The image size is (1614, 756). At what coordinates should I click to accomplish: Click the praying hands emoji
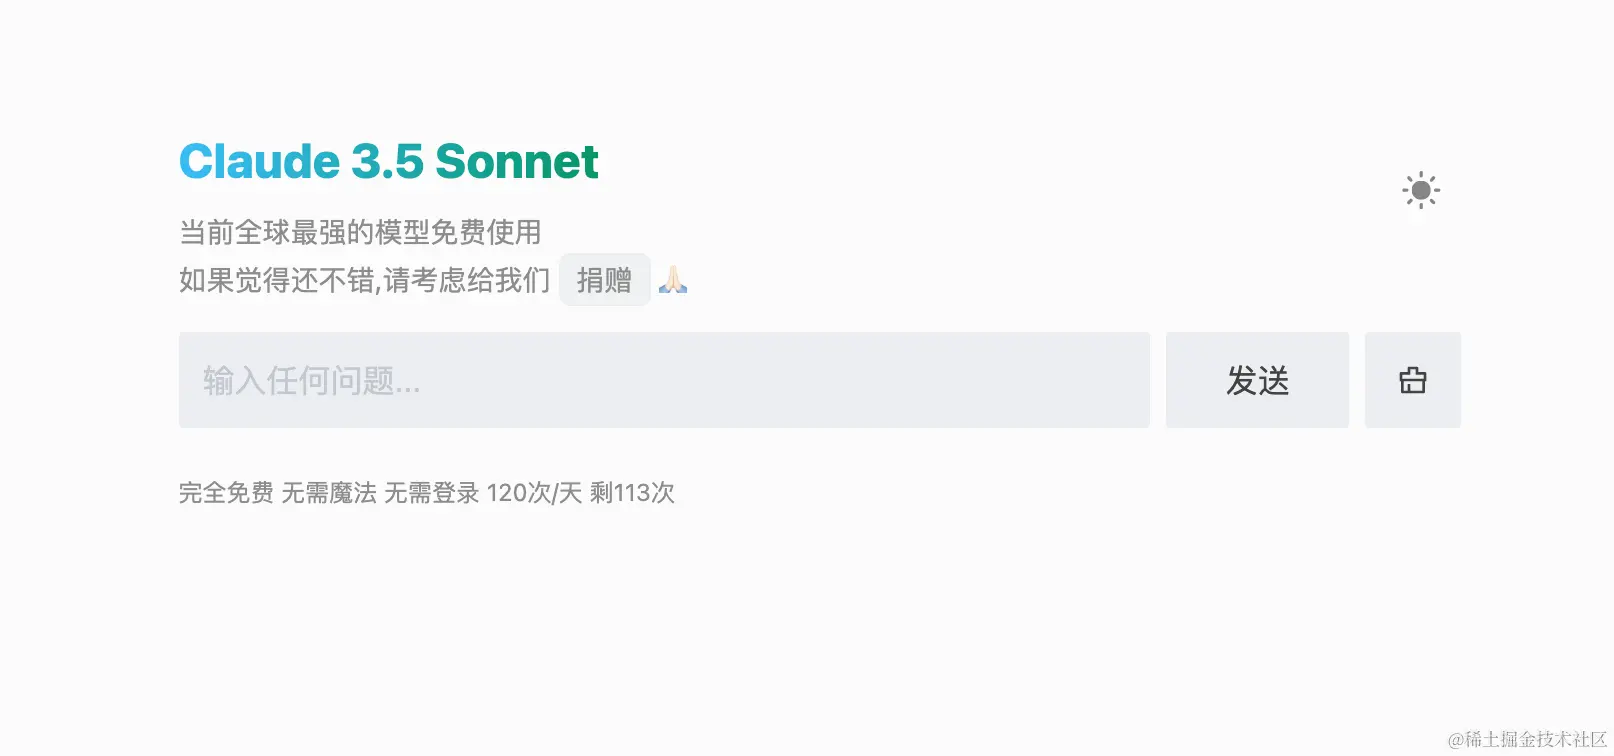tap(673, 280)
